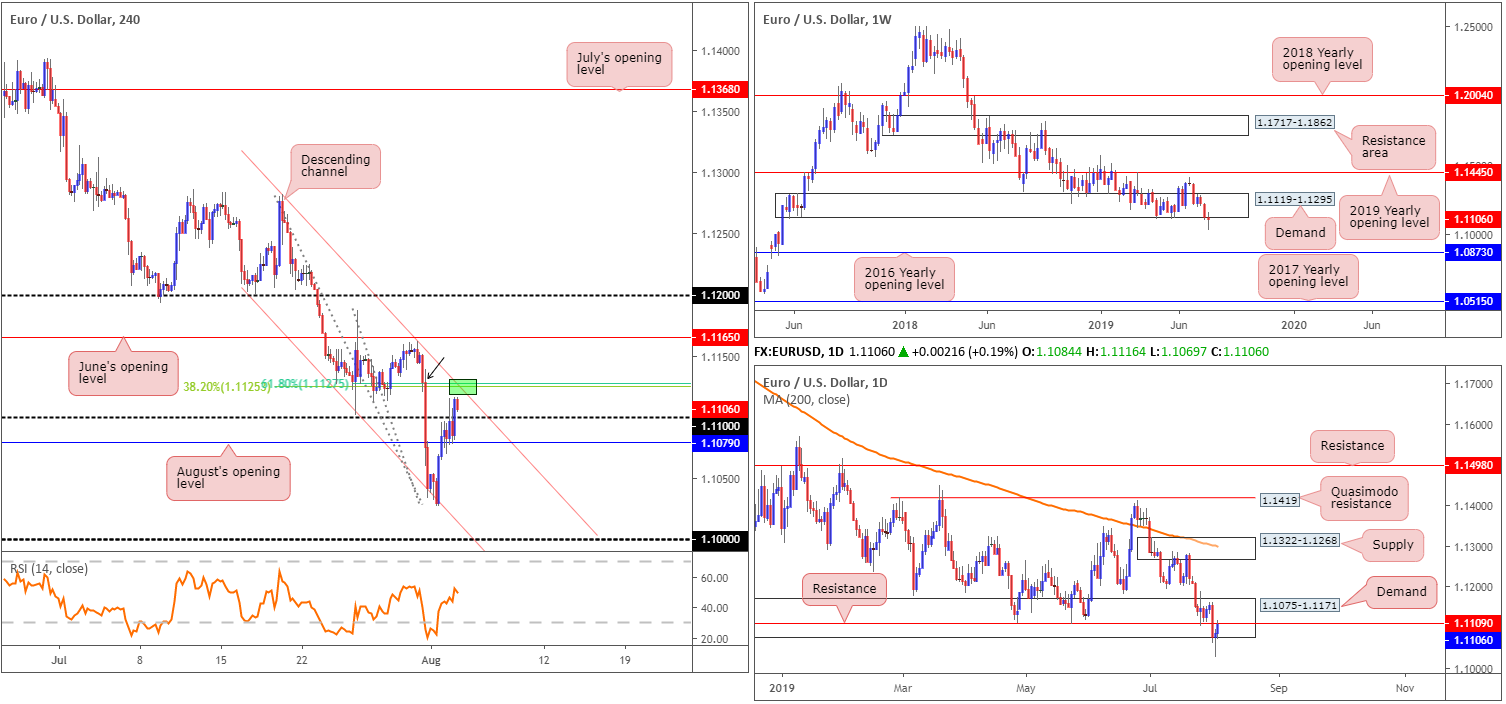Select the 'Demand' callout on the weekly chart
The image size is (1506, 704).
coord(1299,233)
